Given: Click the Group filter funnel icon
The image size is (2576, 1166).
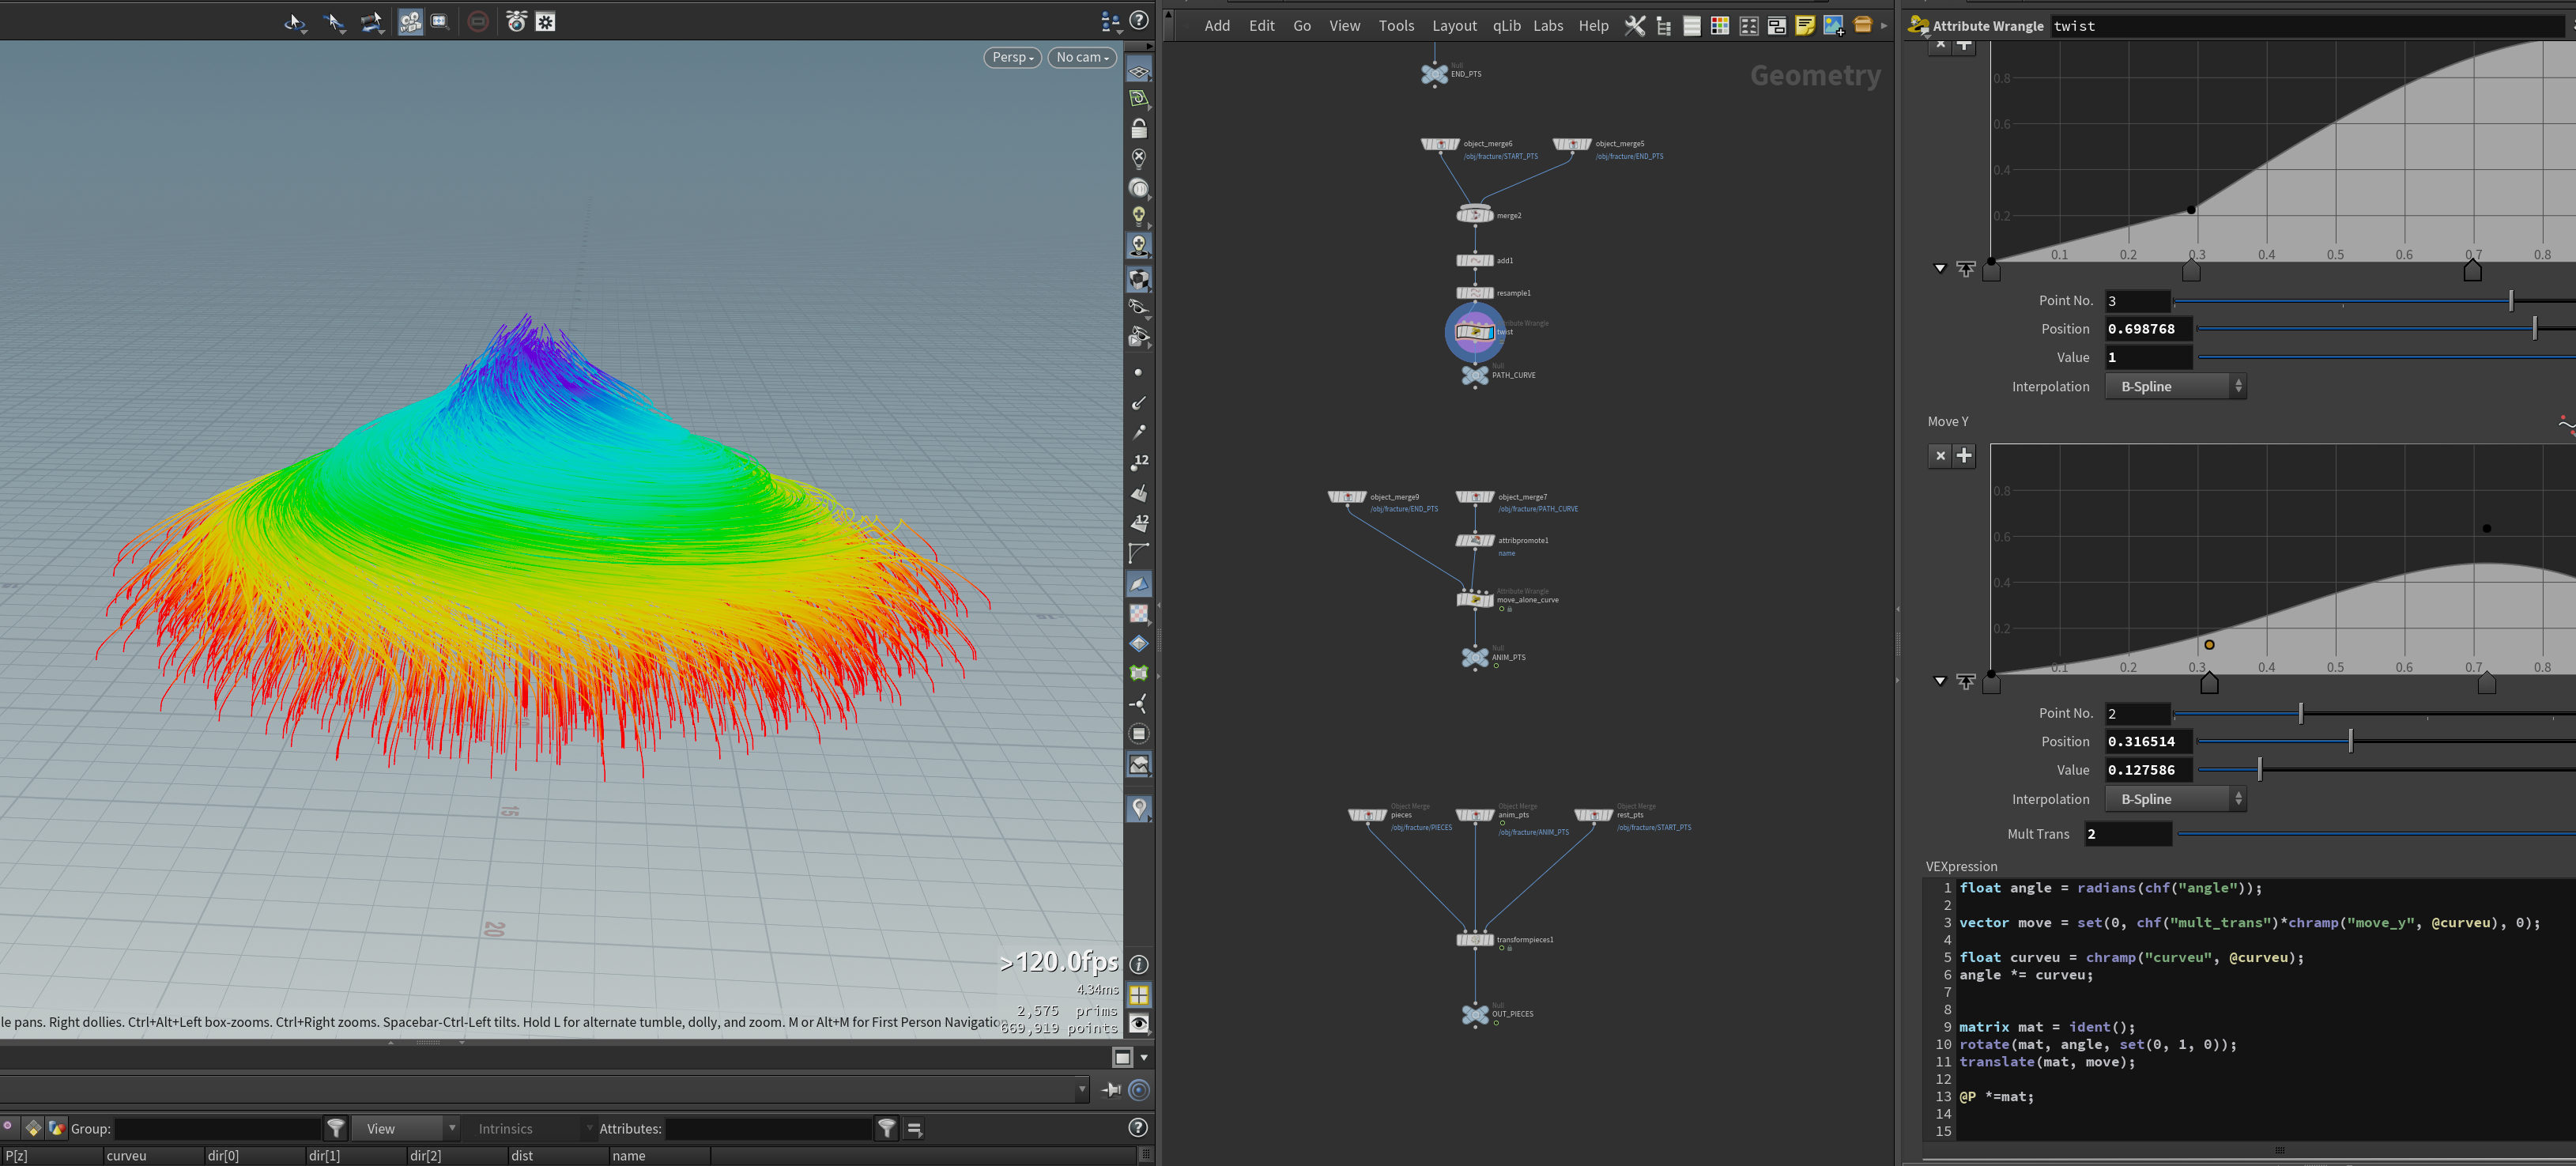Looking at the screenshot, I should pos(337,1128).
